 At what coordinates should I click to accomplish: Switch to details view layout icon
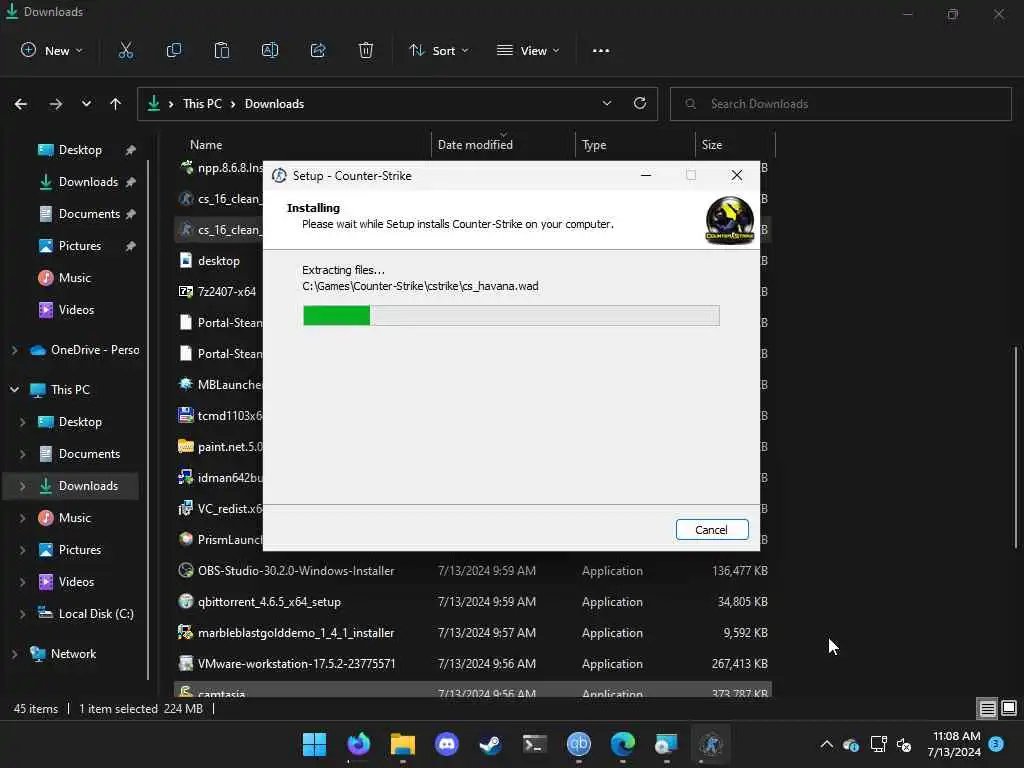coord(987,709)
